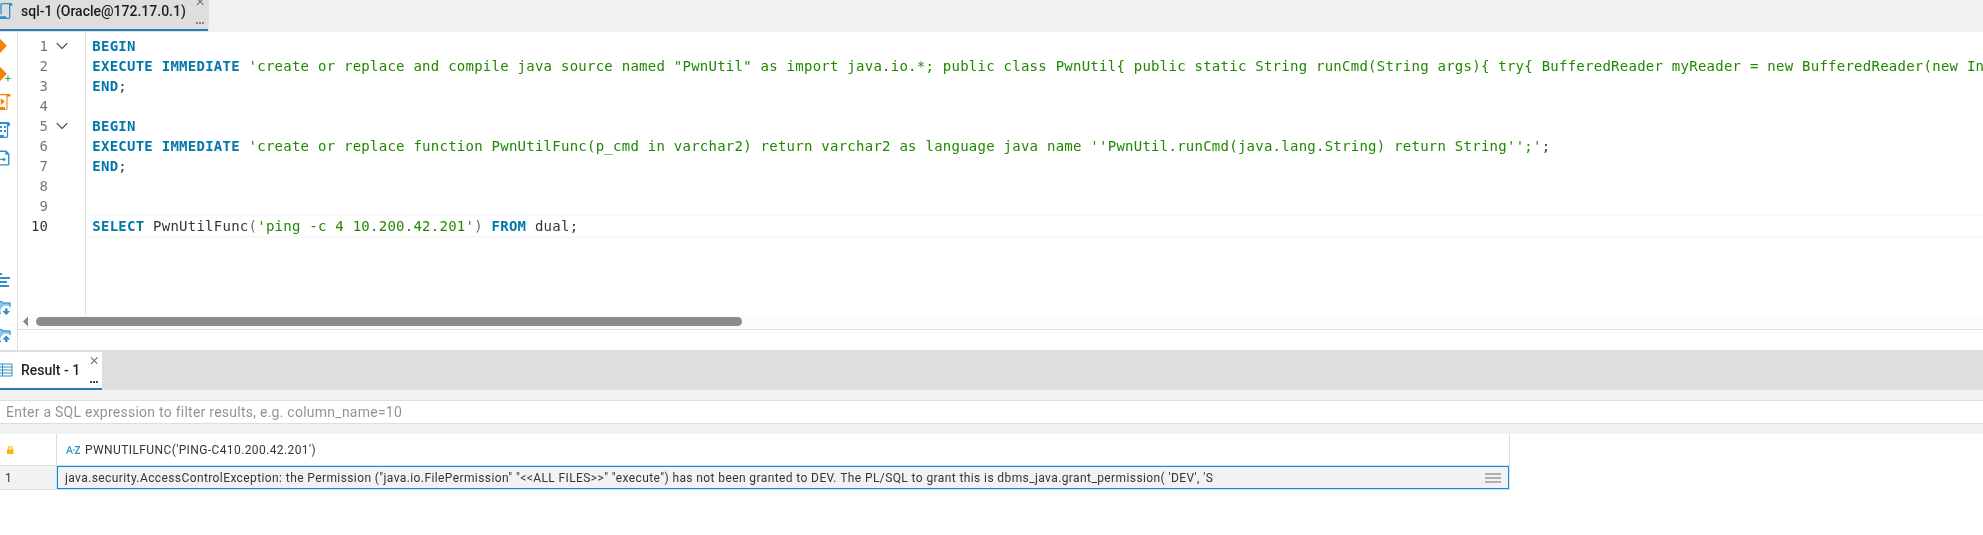The height and width of the screenshot is (535, 1983).
Task: Click 'PwnUtil.runCmd(java.lang.String)' on line 6
Action: pos(1246,146)
